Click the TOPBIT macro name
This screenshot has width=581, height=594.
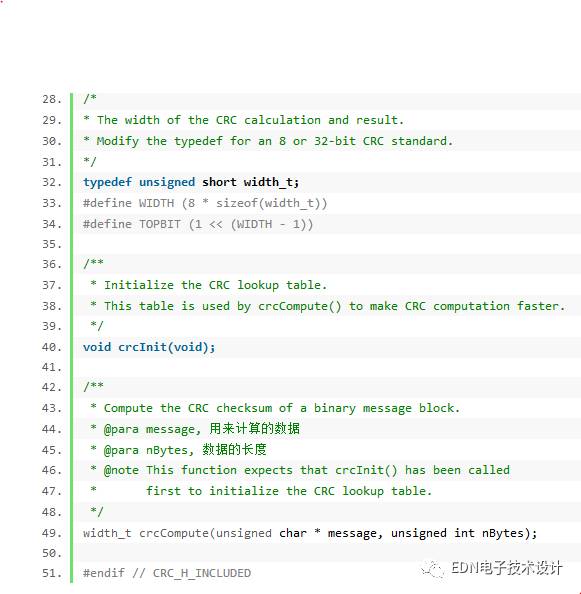tap(159, 224)
